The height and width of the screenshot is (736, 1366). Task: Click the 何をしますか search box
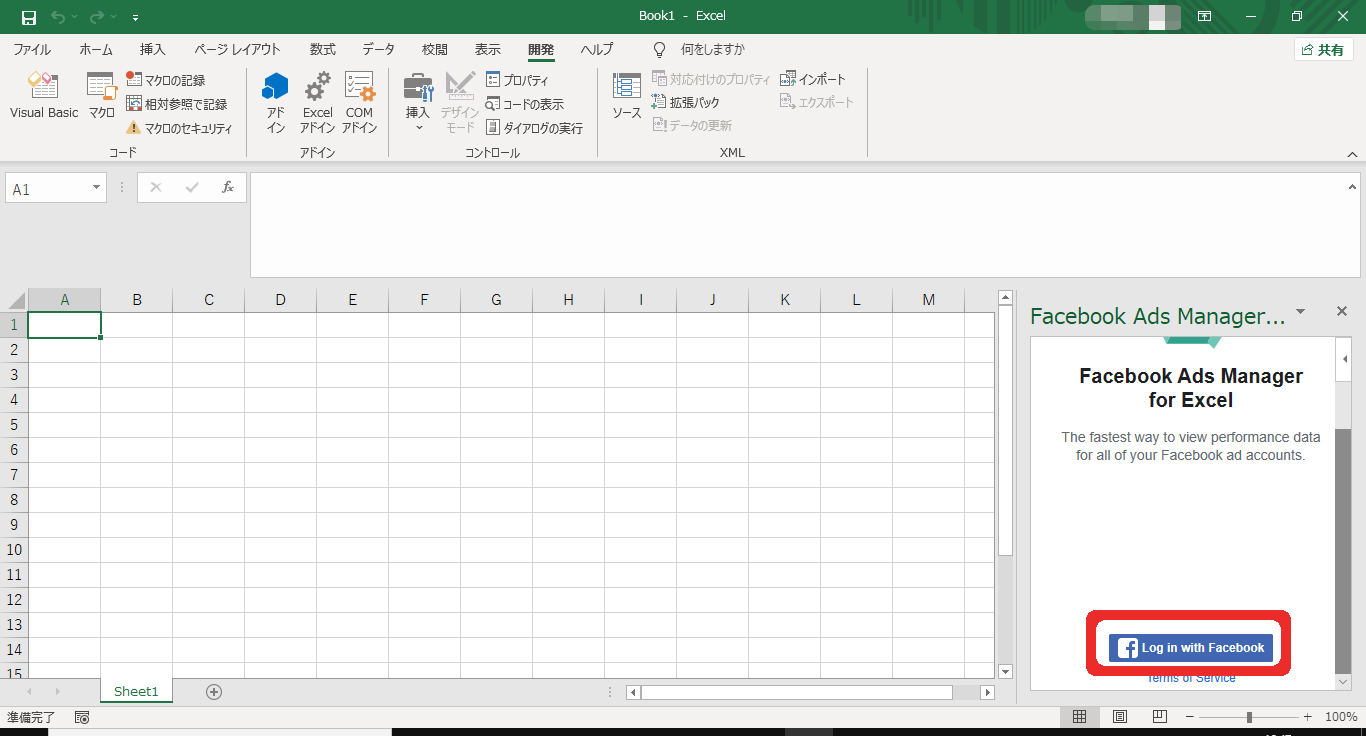712,49
